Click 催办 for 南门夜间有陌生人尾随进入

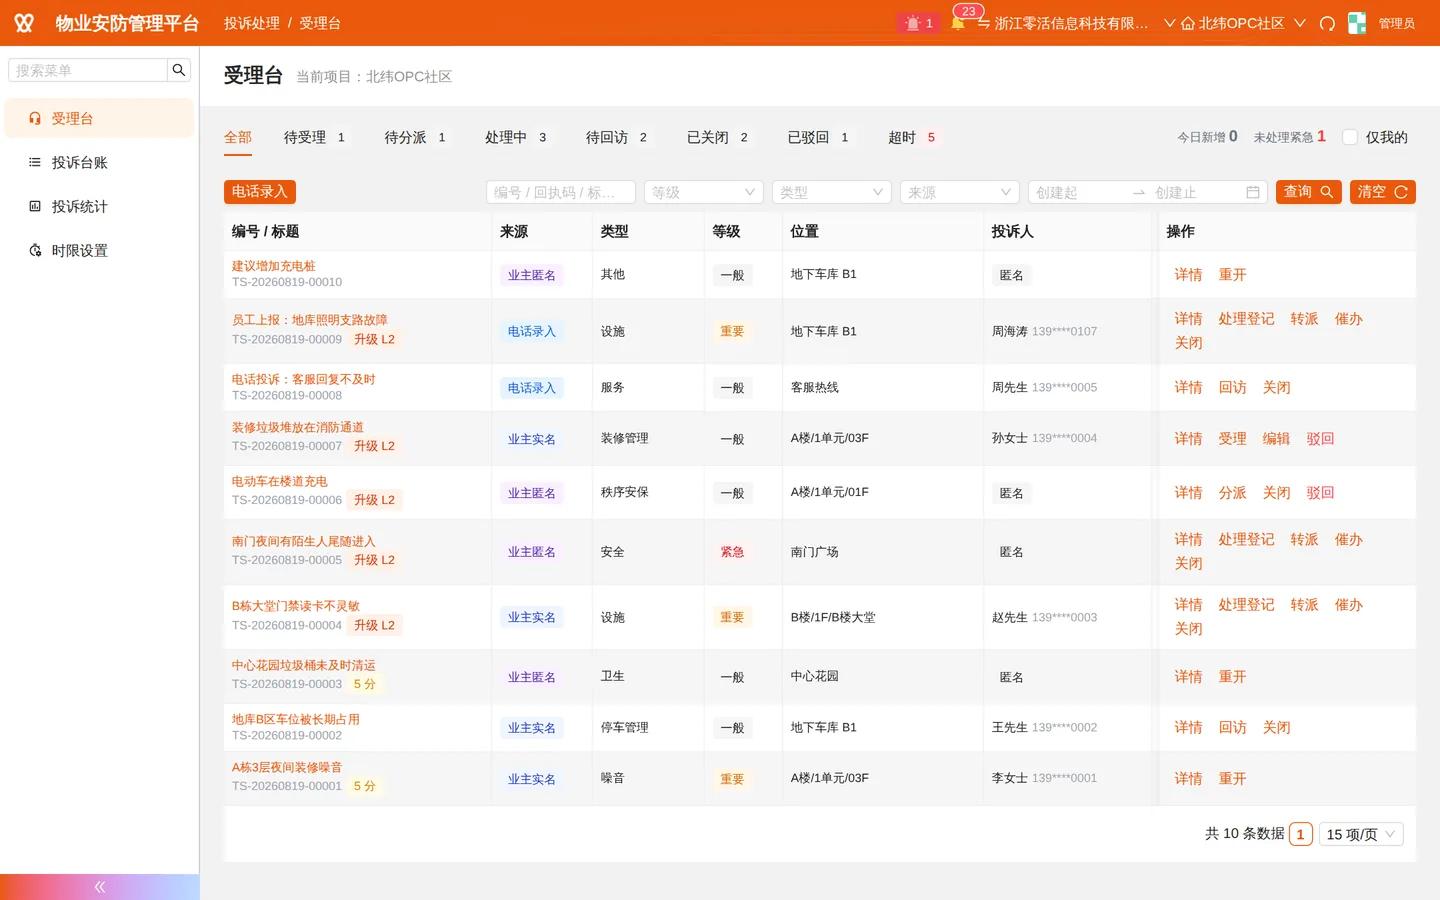click(x=1348, y=539)
